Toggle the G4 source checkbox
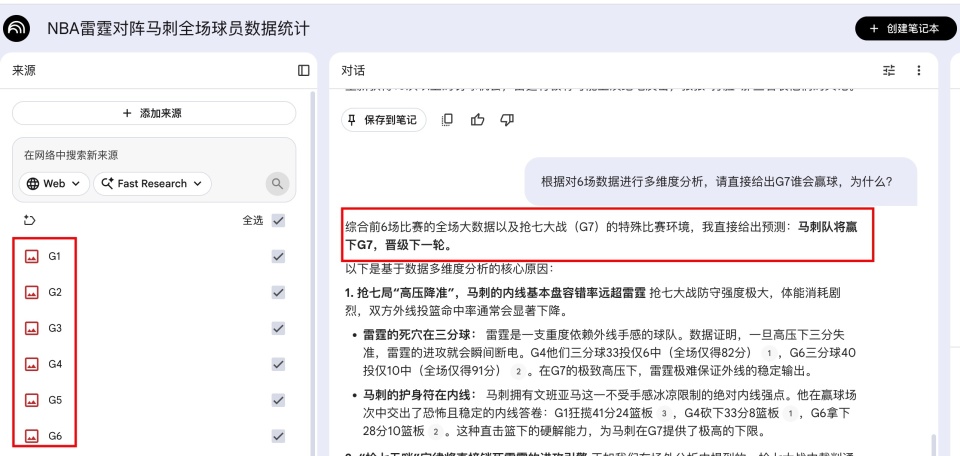Viewport: 960px width, 456px height. point(279,364)
